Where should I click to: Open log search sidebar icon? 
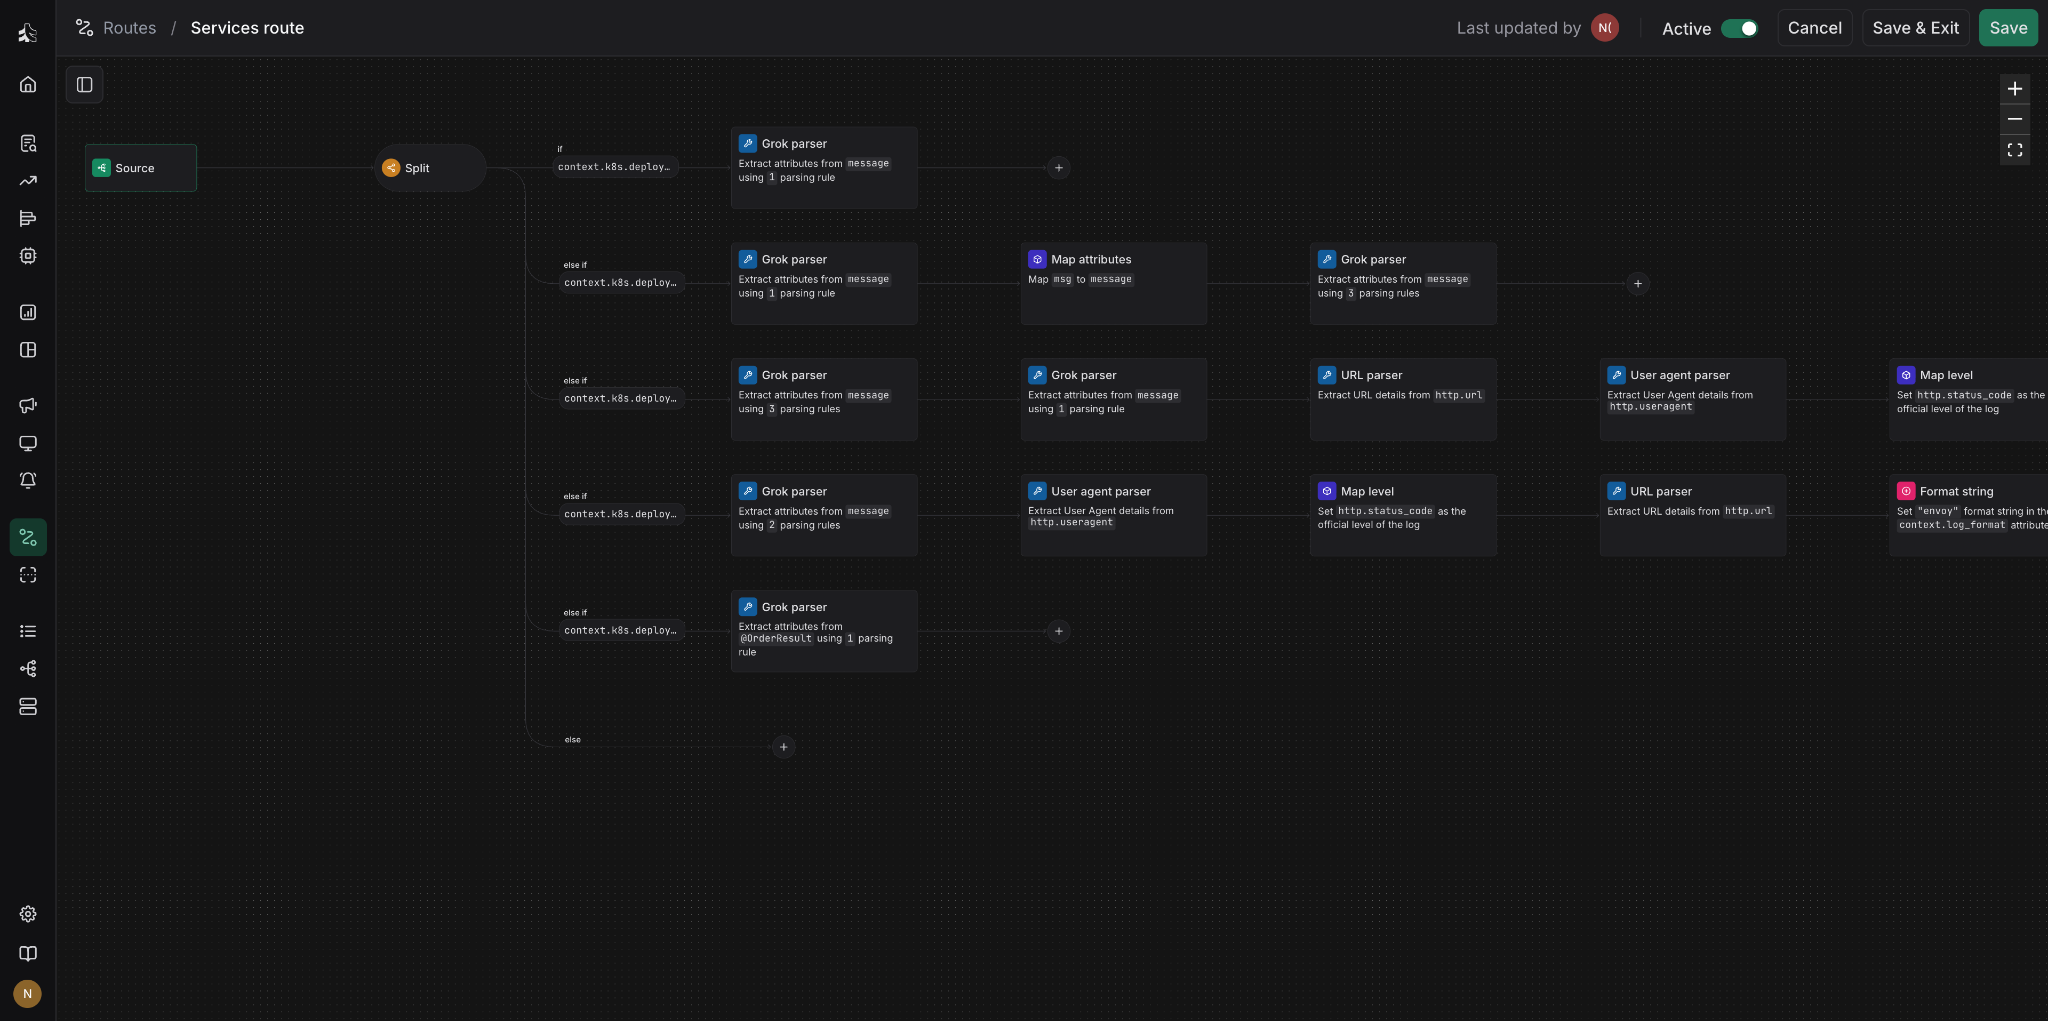(28, 144)
